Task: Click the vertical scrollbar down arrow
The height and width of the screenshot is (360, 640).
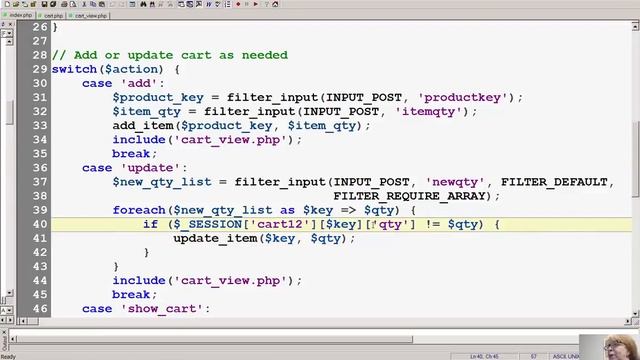Action: click(636, 313)
